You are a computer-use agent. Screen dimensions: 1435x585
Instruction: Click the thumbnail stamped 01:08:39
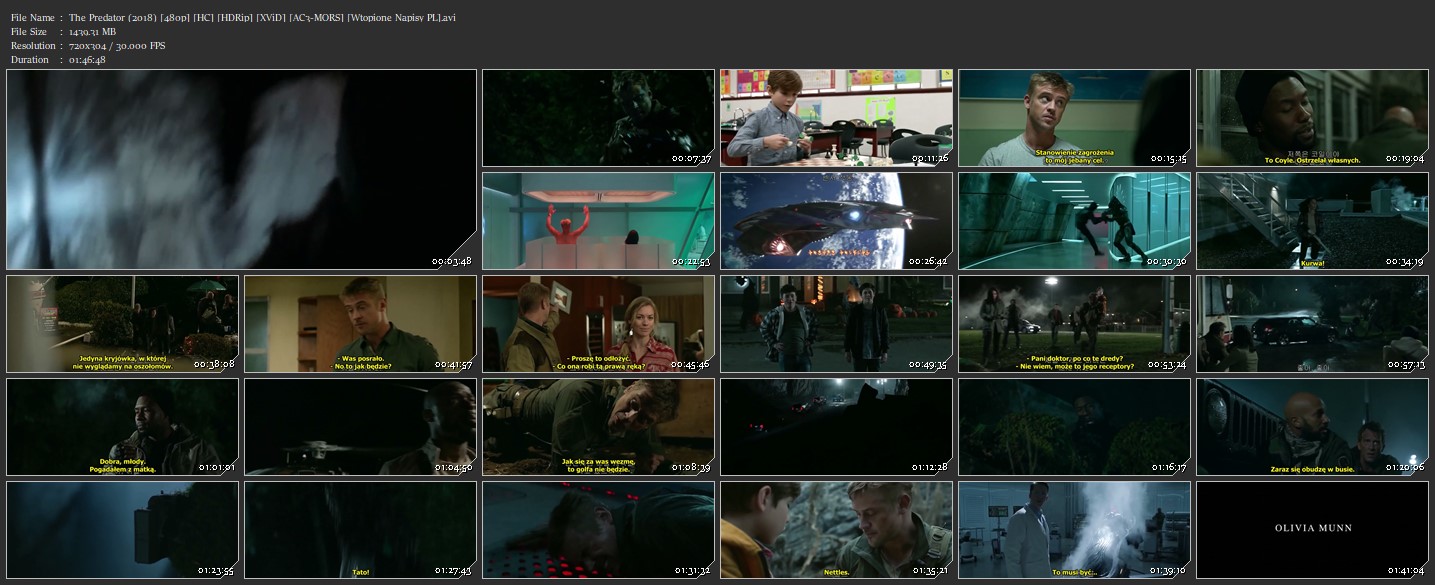point(598,427)
